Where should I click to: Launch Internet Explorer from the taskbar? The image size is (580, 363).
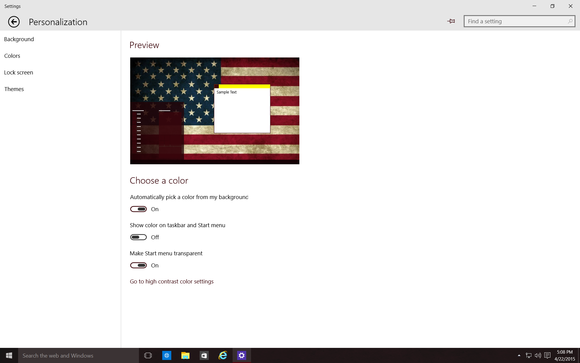[x=223, y=356]
